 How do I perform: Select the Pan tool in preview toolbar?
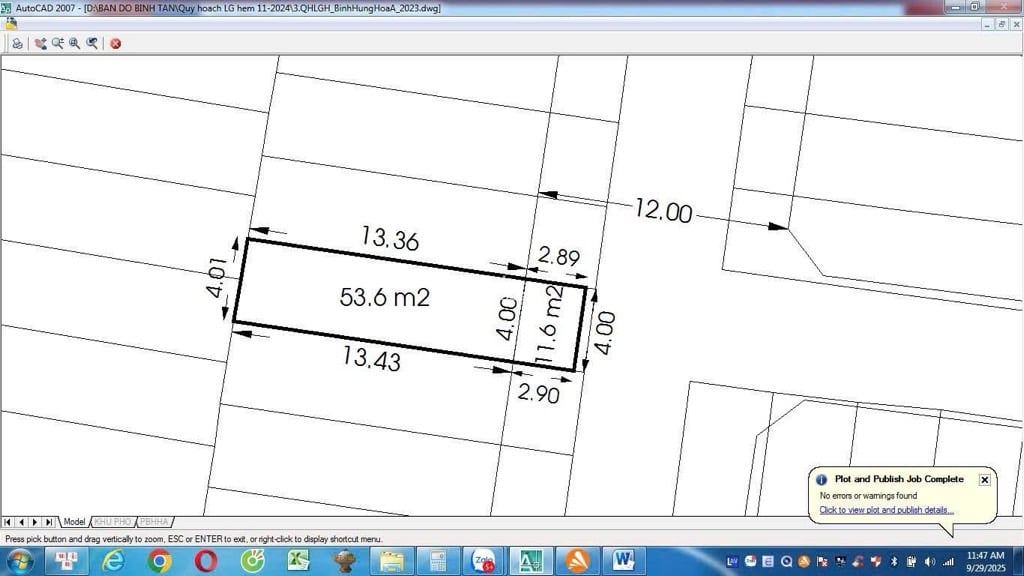40,43
